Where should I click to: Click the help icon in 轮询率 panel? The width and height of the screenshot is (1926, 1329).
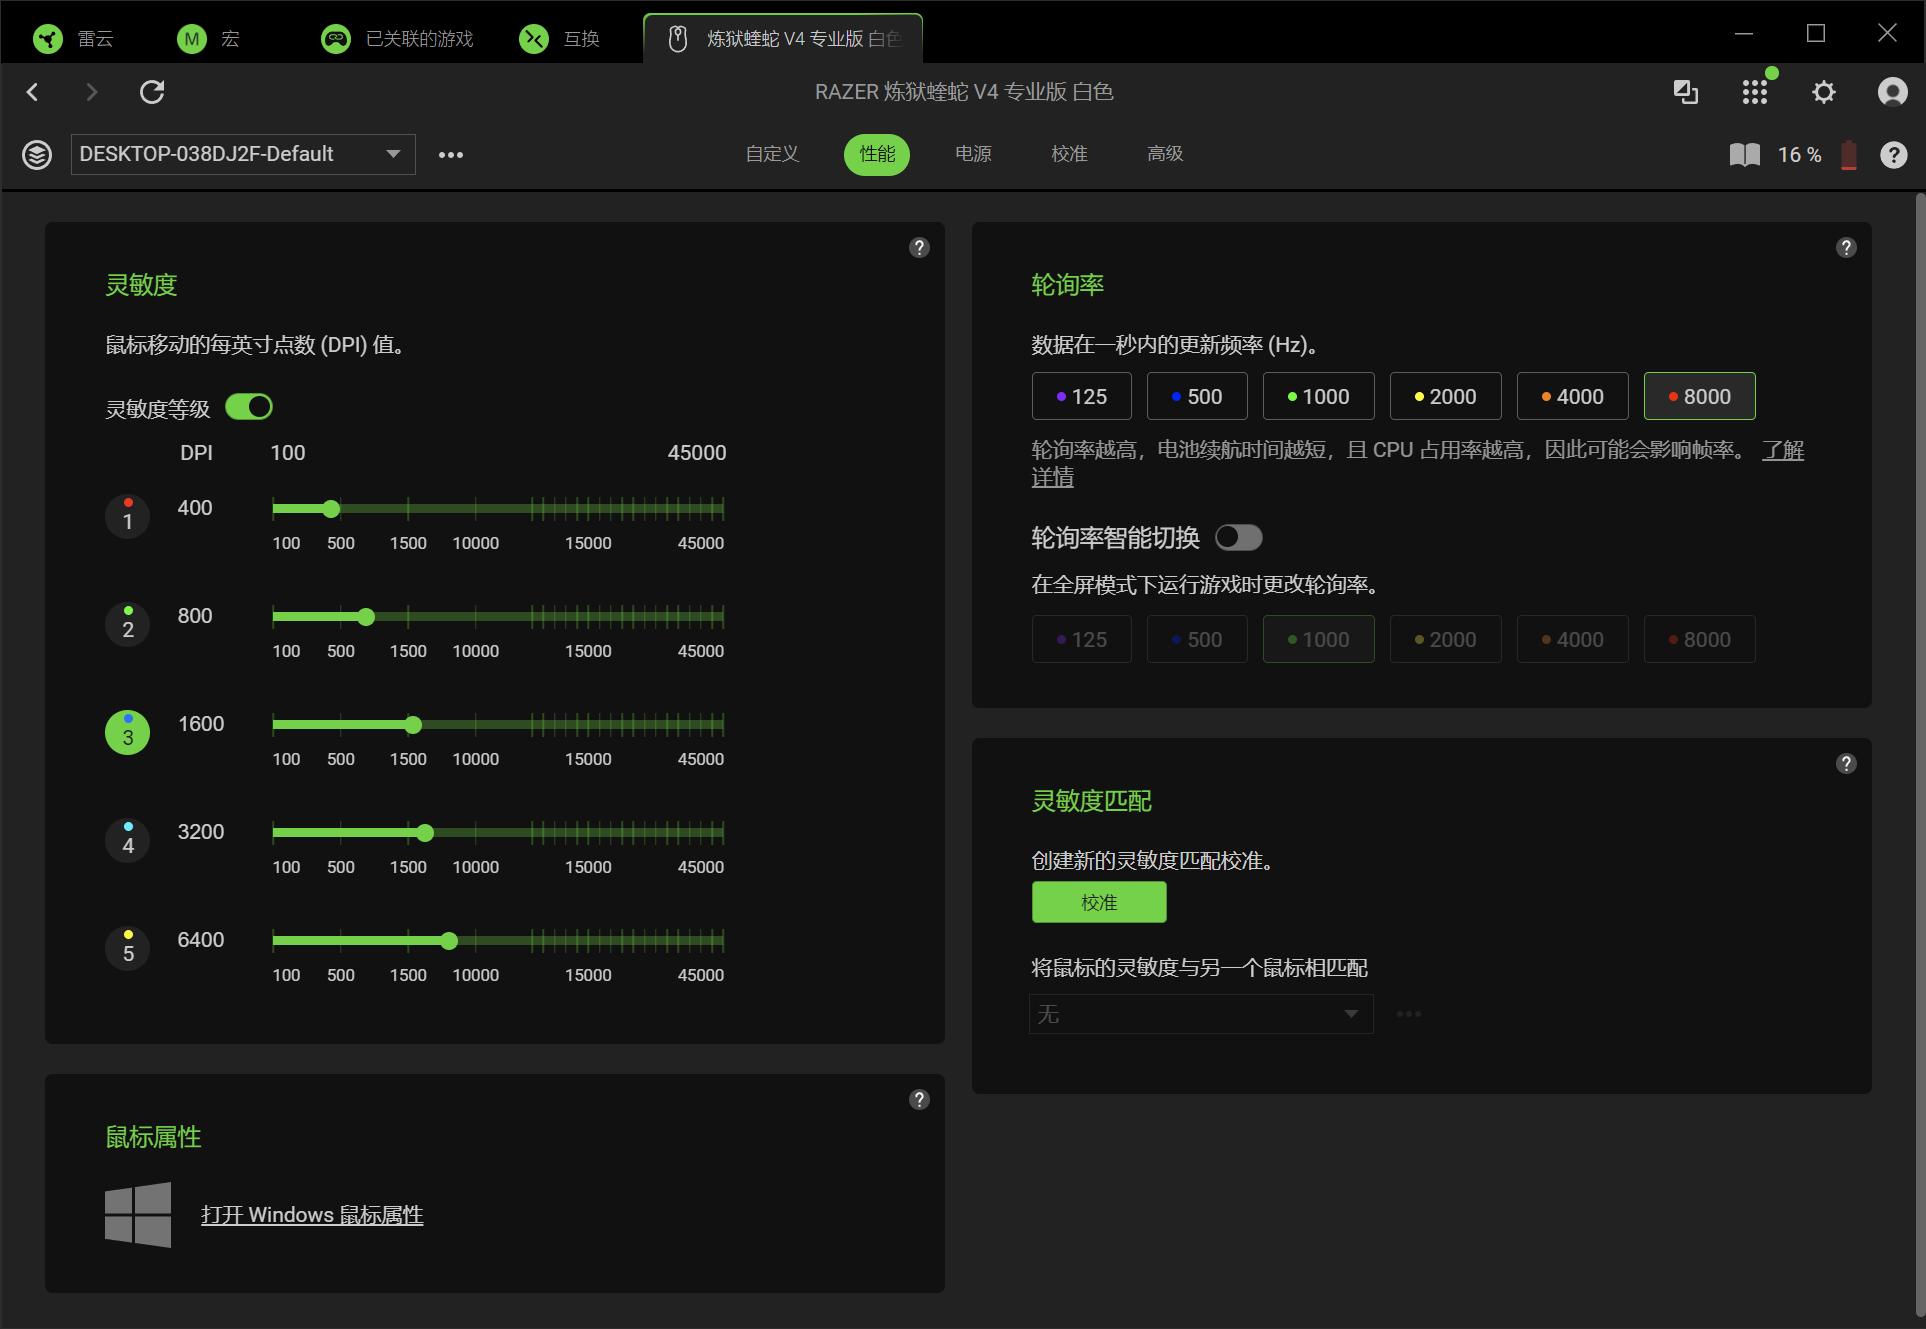1846,248
